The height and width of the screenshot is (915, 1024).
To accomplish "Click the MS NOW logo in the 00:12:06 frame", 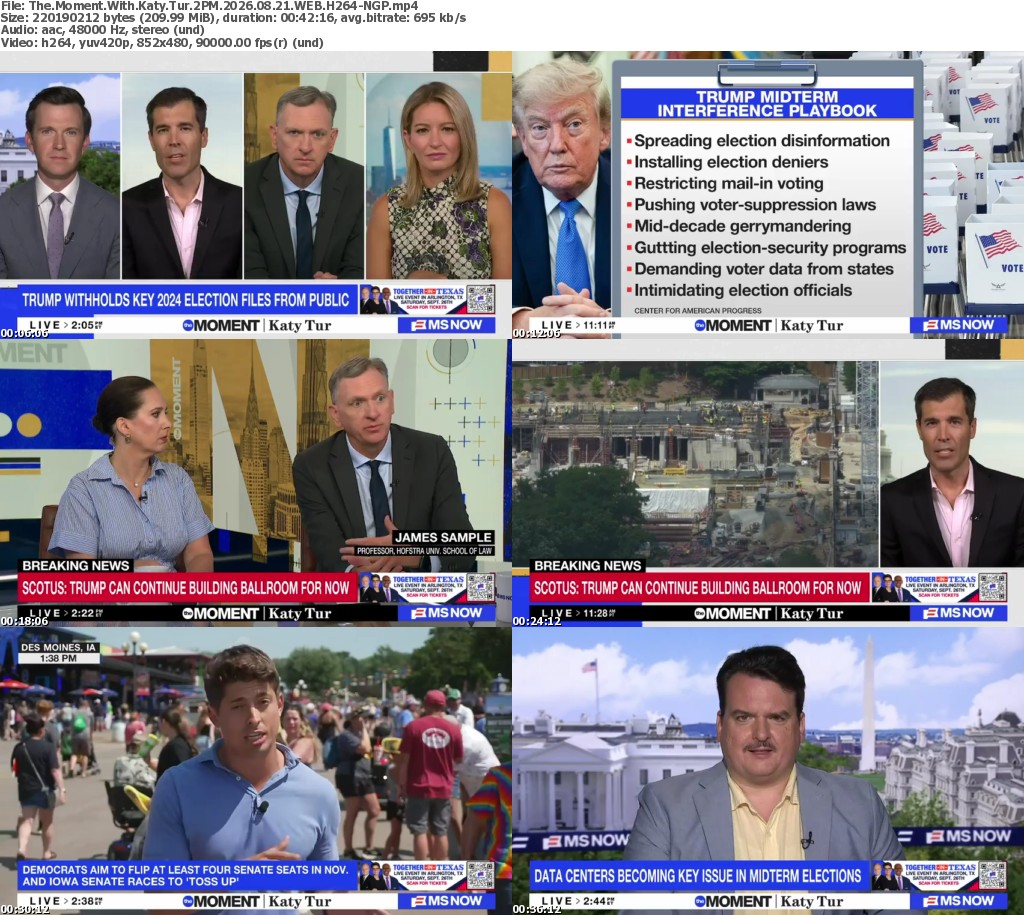I will (x=959, y=325).
